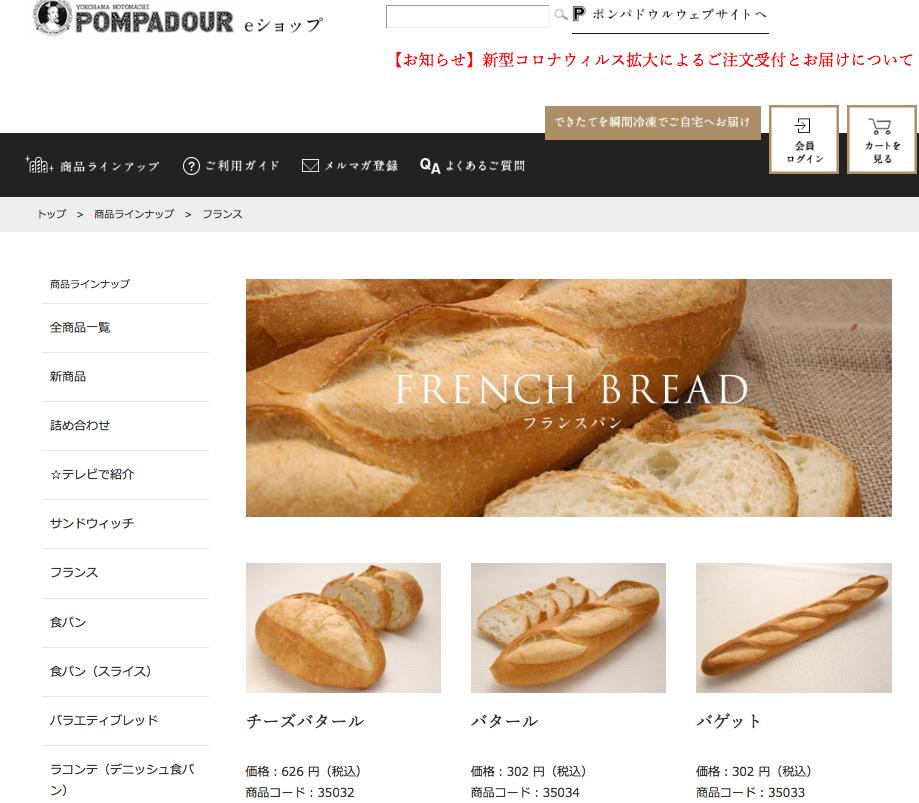
Task: Open member login icon button
Action: click(804, 139)
